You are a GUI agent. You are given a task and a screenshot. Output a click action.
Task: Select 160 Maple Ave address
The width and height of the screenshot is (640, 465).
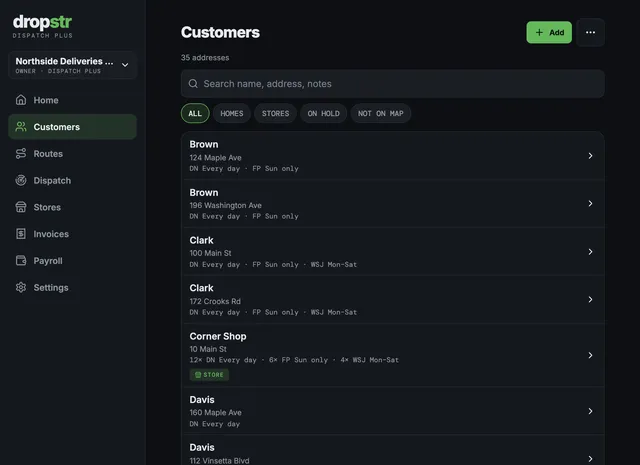click(x=216, y=413)
